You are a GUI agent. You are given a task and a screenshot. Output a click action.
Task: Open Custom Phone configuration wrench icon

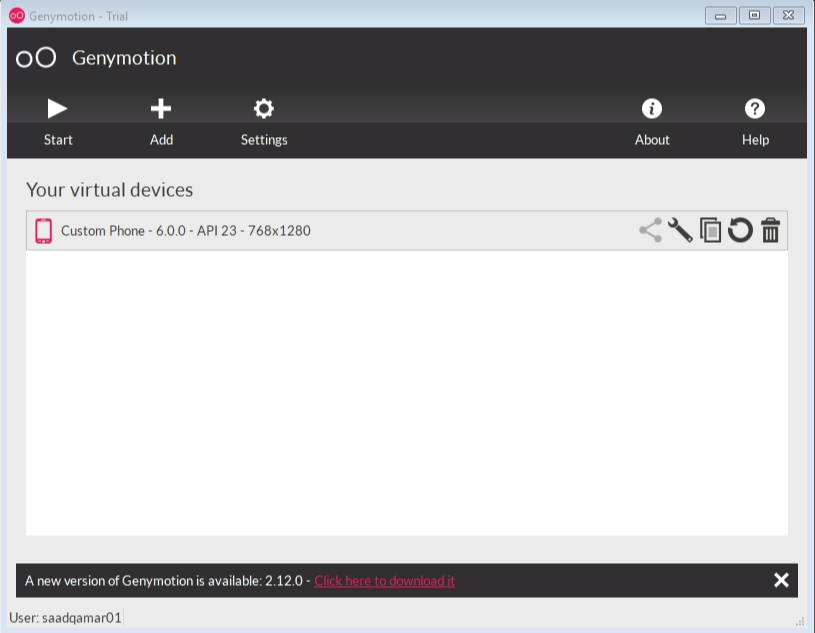680,230
